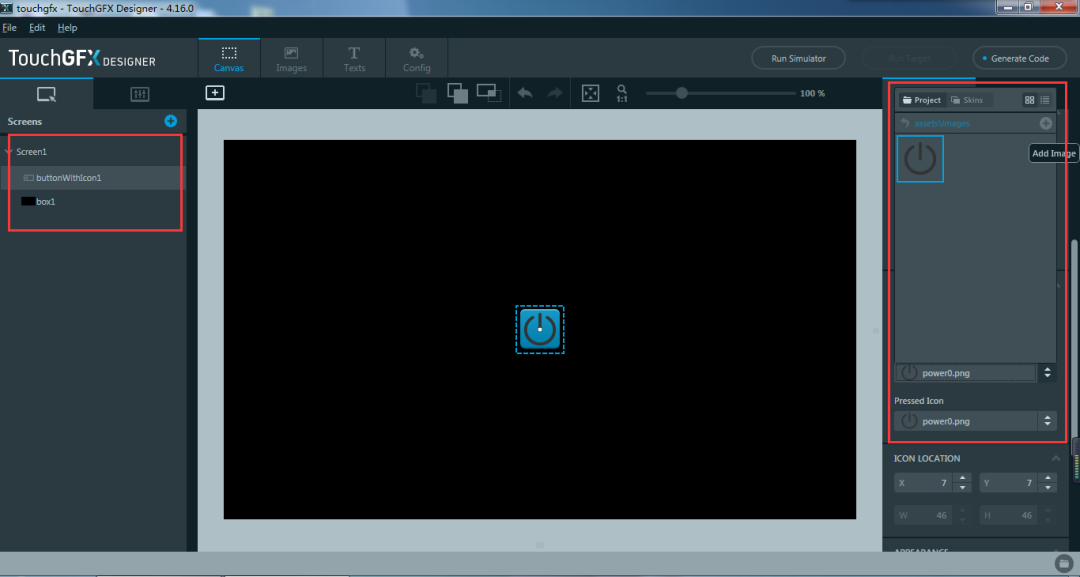The width and height of the screenshot is (1080, 577).
Task: Click the 1:1 zoom ratio icon
Action: click(x=622, y=93)
